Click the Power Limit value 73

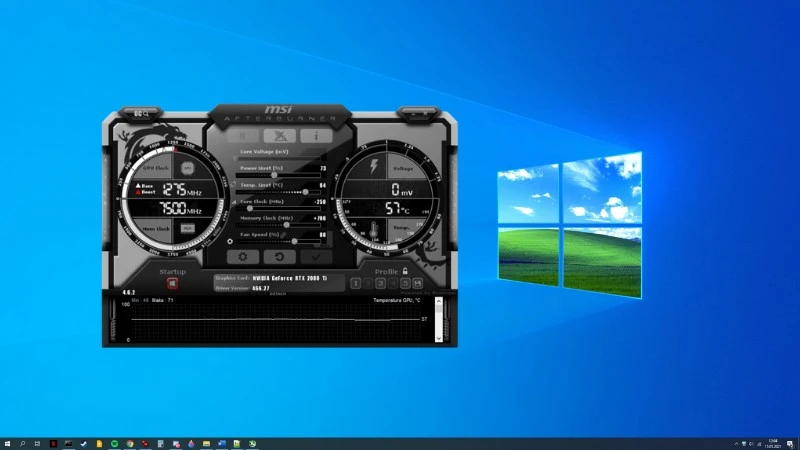[x=323, y=168]
